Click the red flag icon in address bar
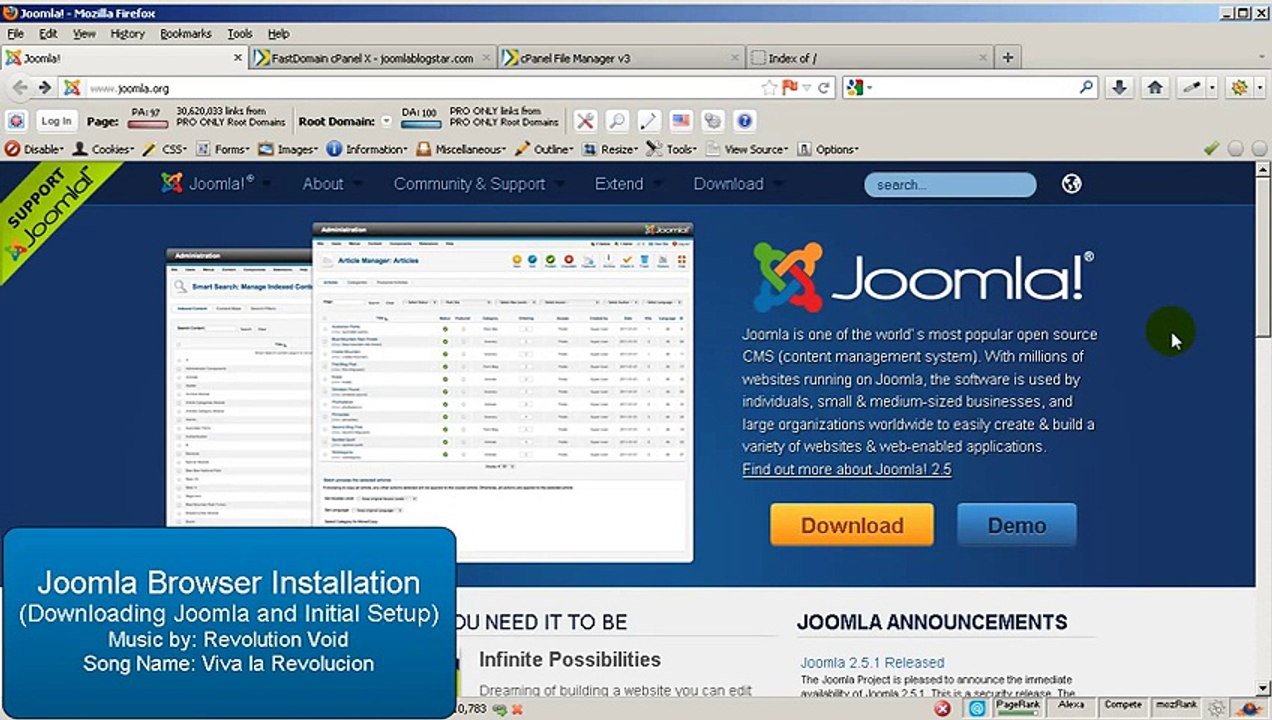 [791, 88]
